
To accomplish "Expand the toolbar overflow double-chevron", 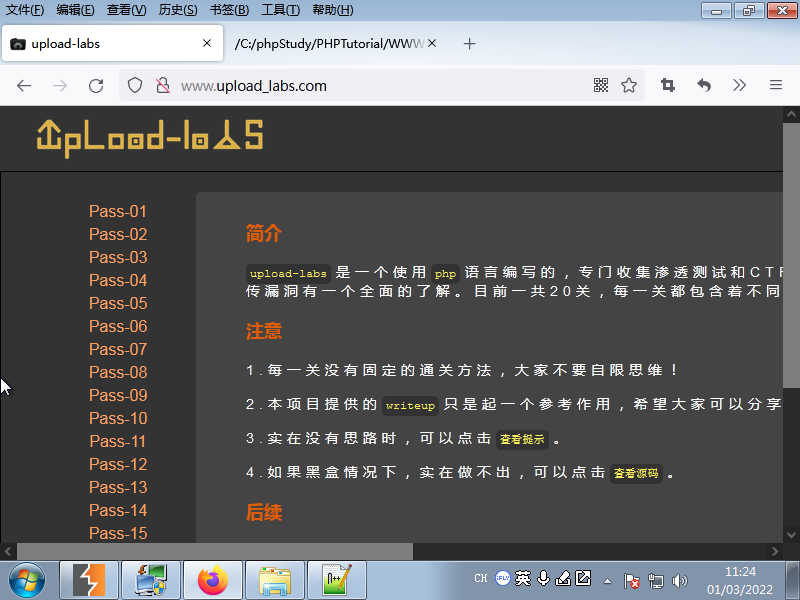I will point(740,86).
